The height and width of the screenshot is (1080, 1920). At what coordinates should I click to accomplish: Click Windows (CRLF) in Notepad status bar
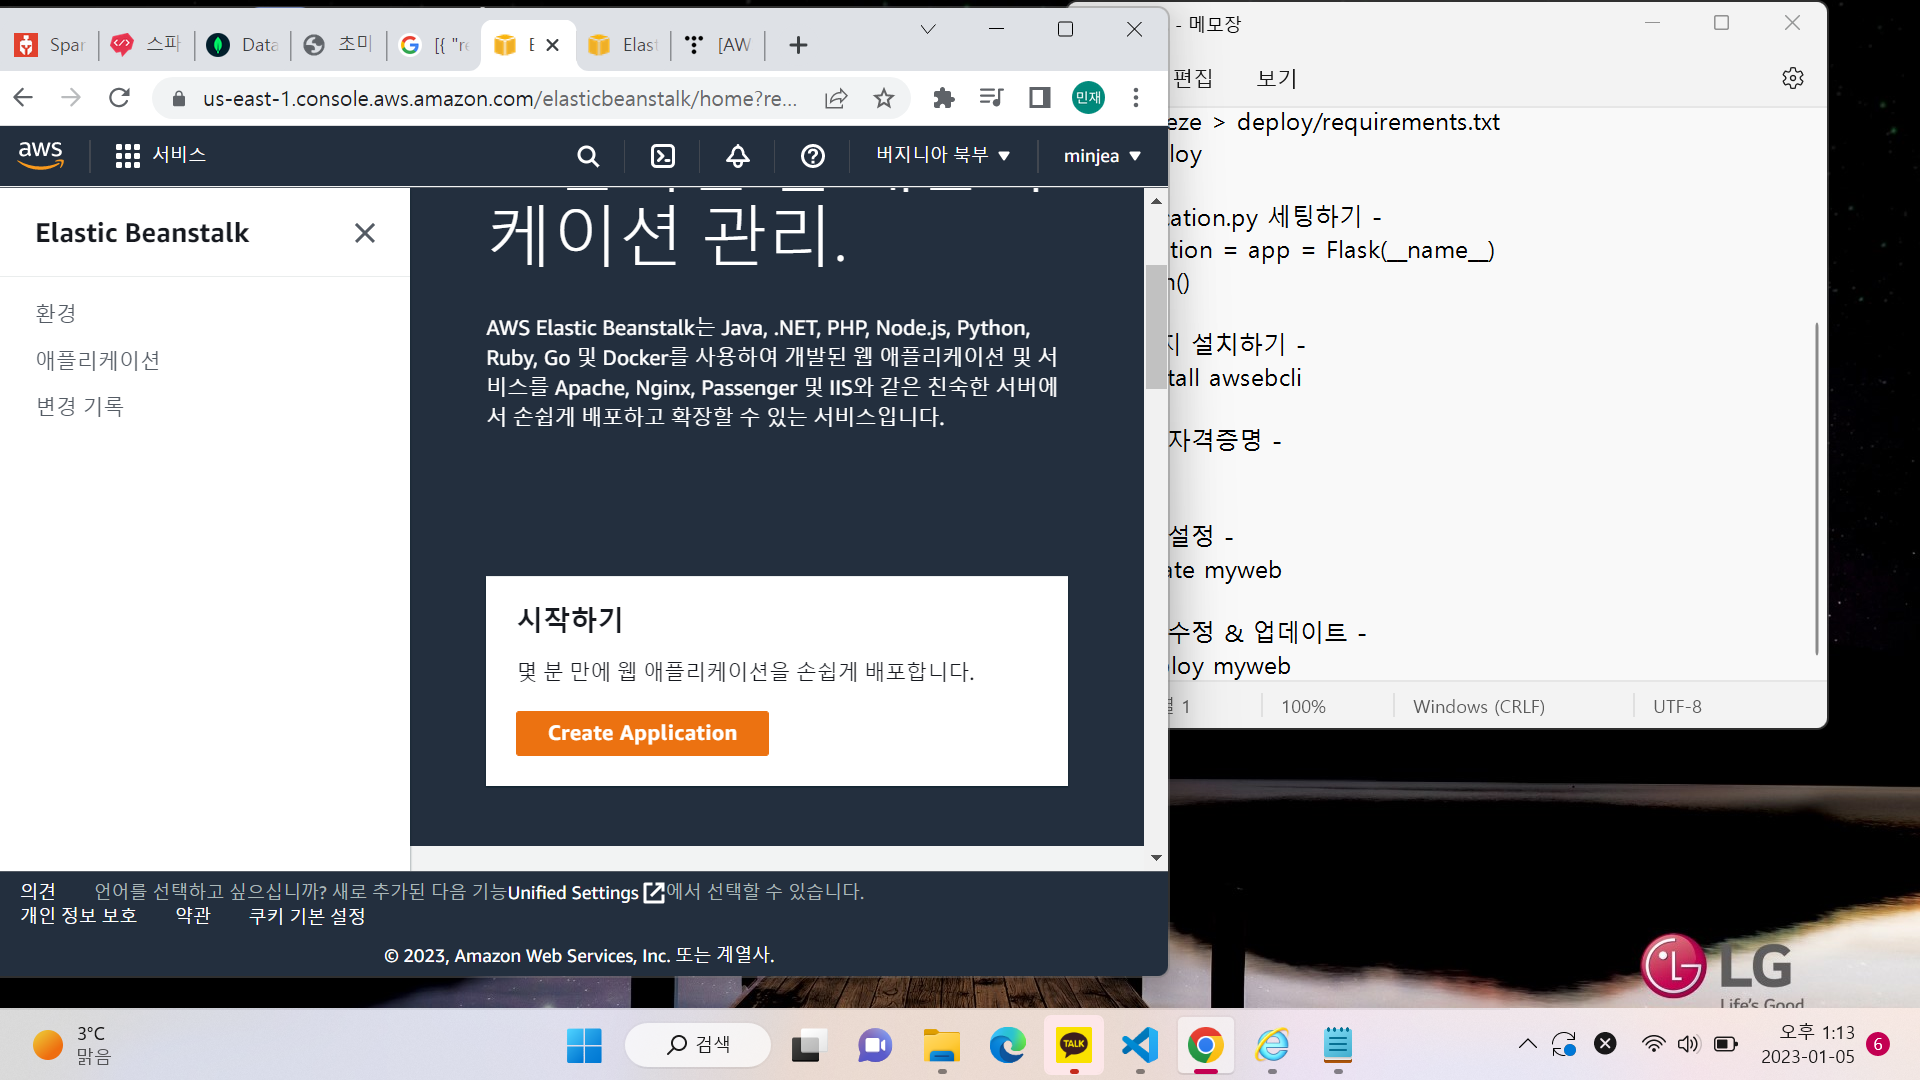[x=1479, y=706]
